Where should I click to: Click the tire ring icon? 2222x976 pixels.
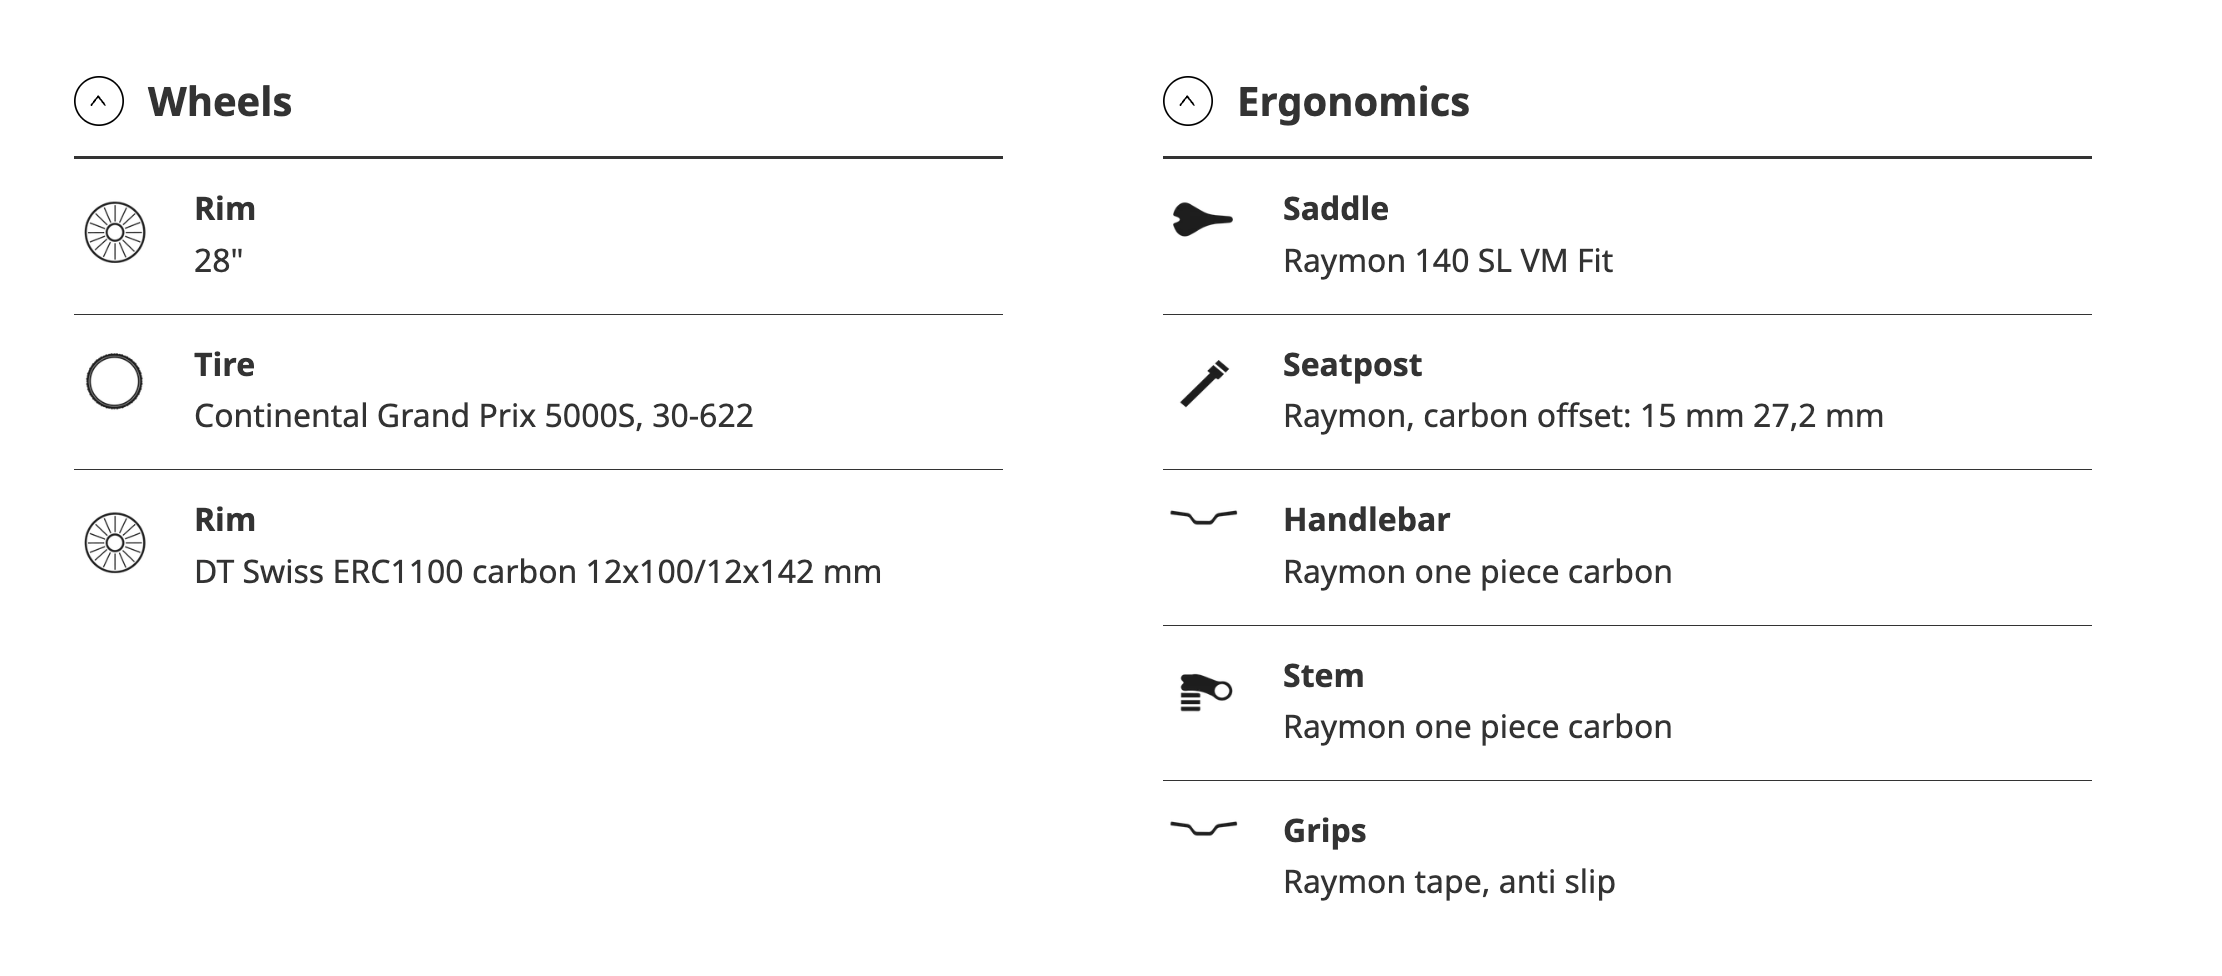pos(115,382)
